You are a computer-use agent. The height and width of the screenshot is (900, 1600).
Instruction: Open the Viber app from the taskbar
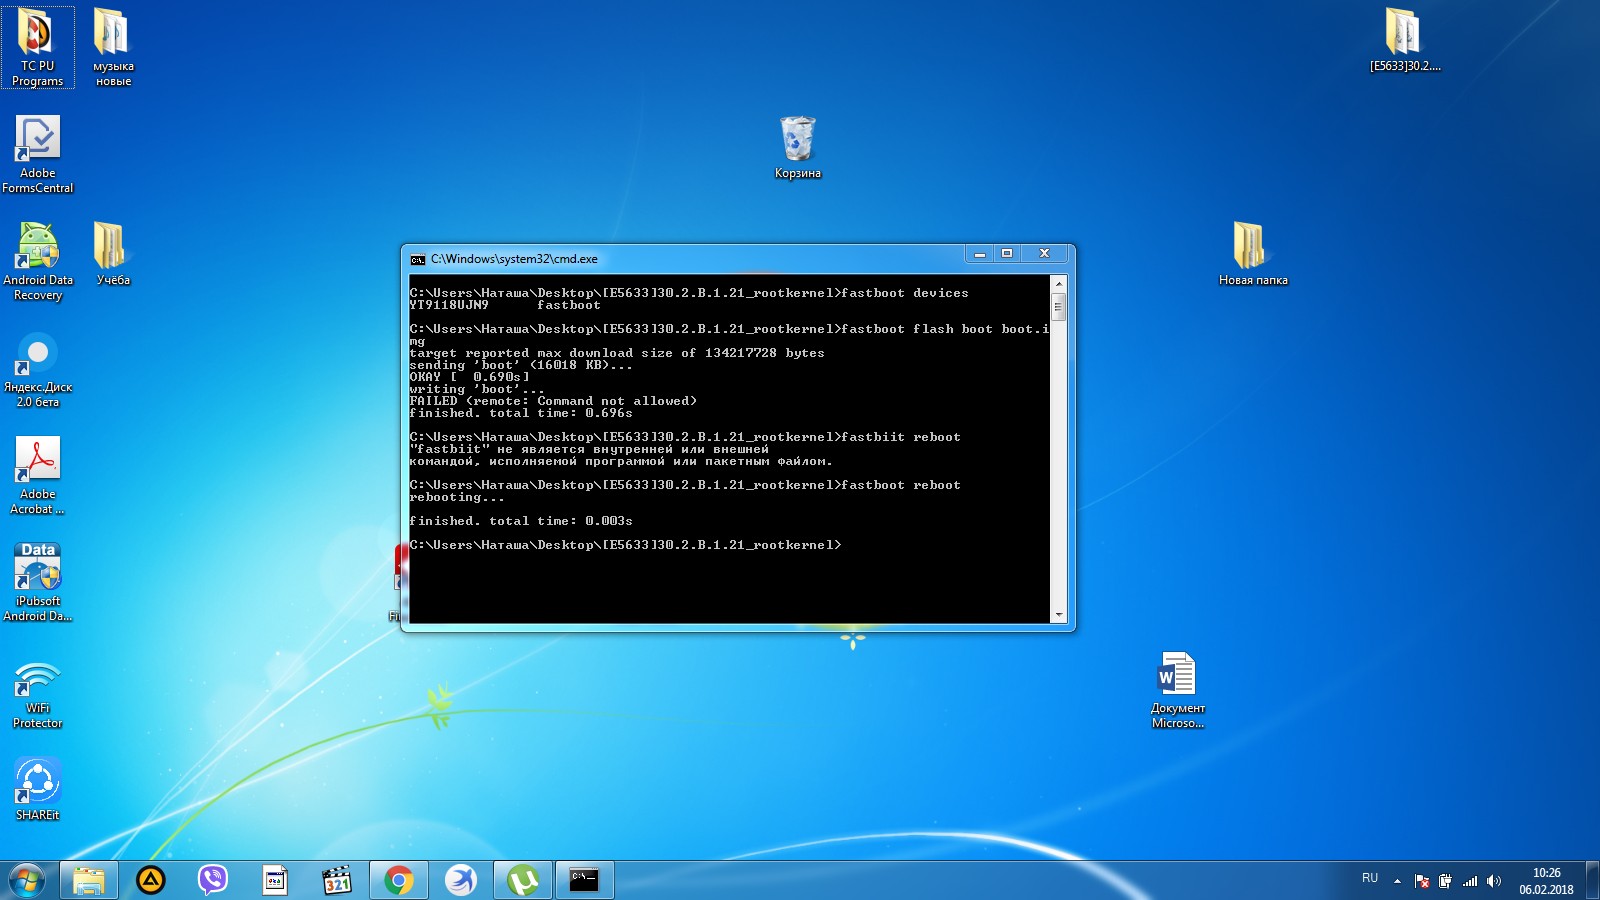click(212, 880)
